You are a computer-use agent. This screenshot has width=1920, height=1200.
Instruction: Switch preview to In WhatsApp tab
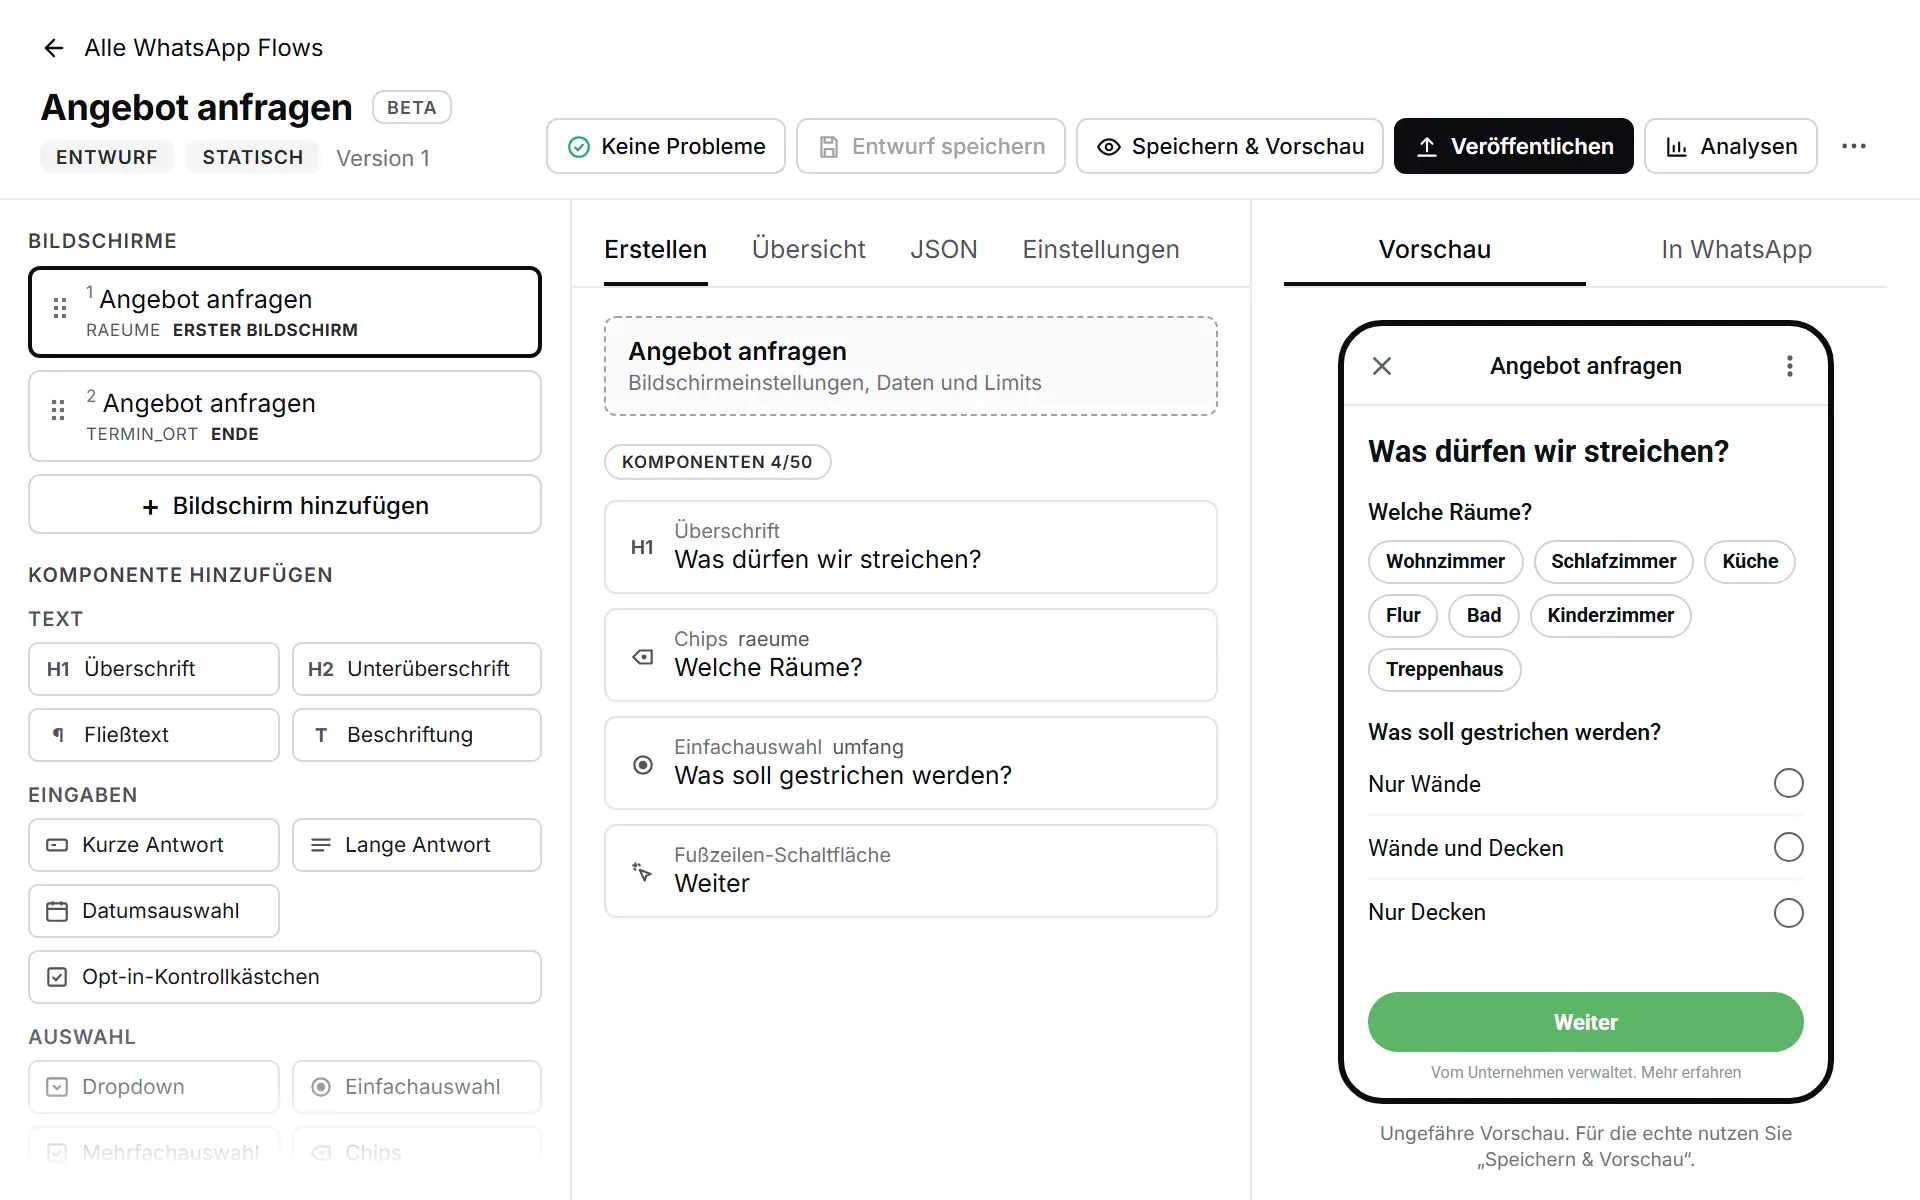tap(1736, 249)
